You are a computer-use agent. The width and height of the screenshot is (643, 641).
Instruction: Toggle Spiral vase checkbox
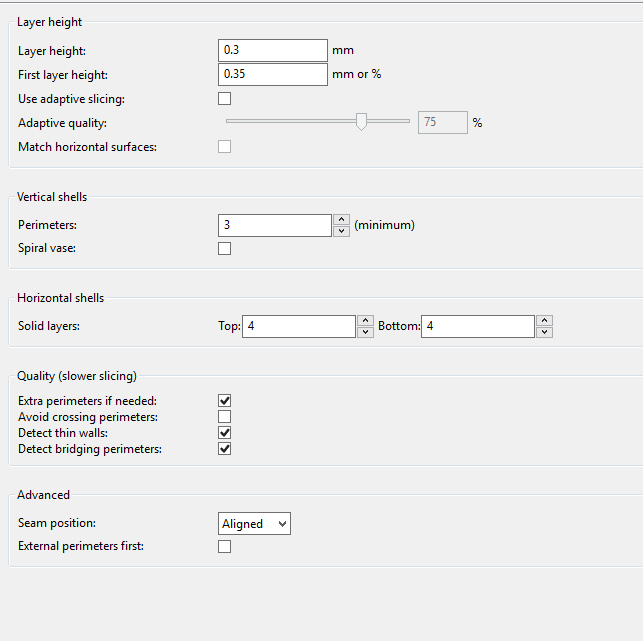click(x=224, y=249)
